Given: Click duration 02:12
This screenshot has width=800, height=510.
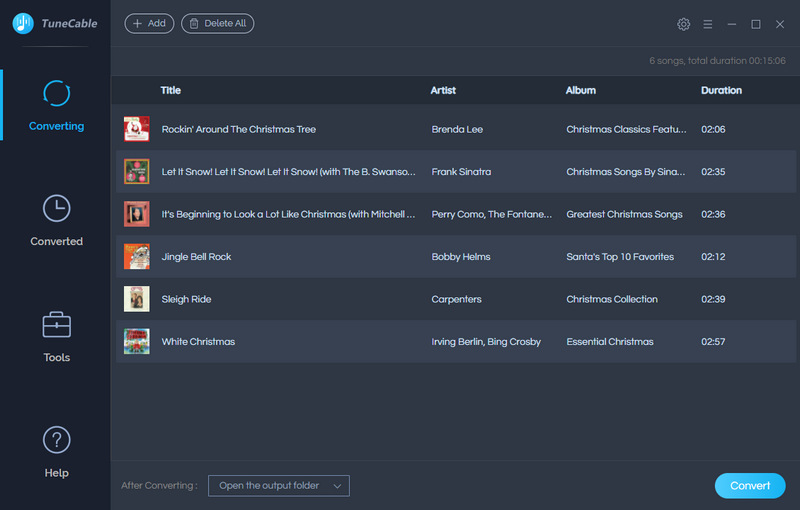Looking at the screenshot, I should click(713, 257).
